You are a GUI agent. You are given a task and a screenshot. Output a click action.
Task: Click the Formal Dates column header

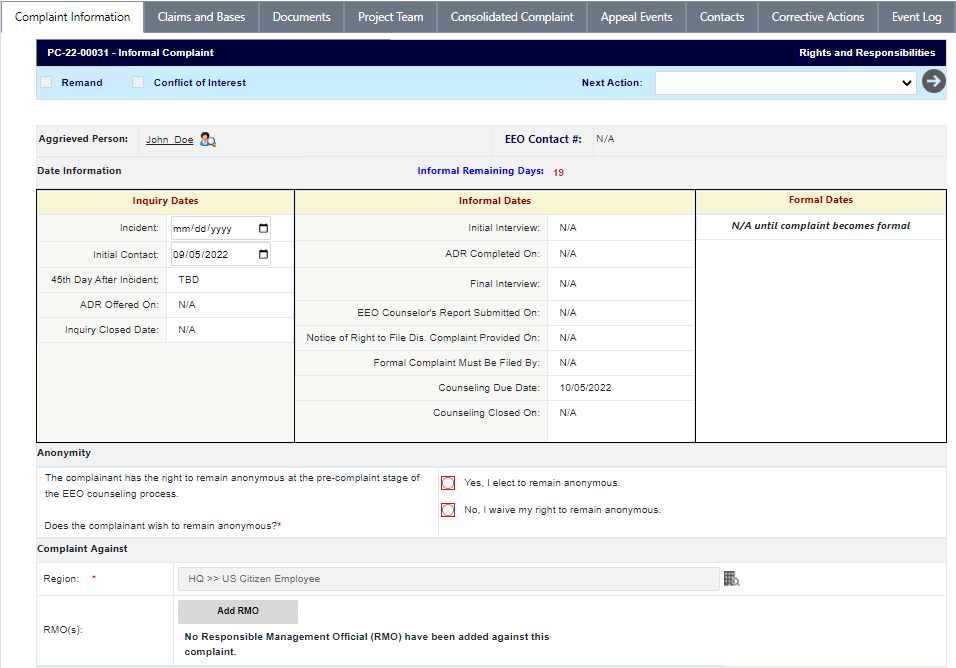[x=821, y=200]
